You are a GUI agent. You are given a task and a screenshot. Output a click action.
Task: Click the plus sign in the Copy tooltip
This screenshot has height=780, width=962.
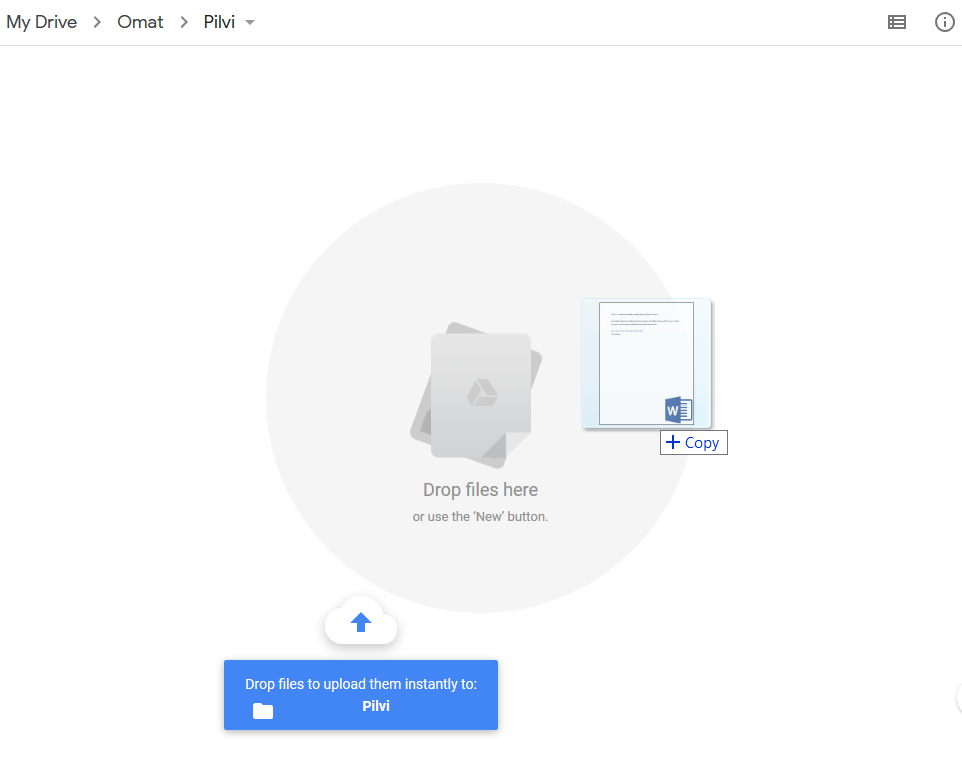(673, 442)
